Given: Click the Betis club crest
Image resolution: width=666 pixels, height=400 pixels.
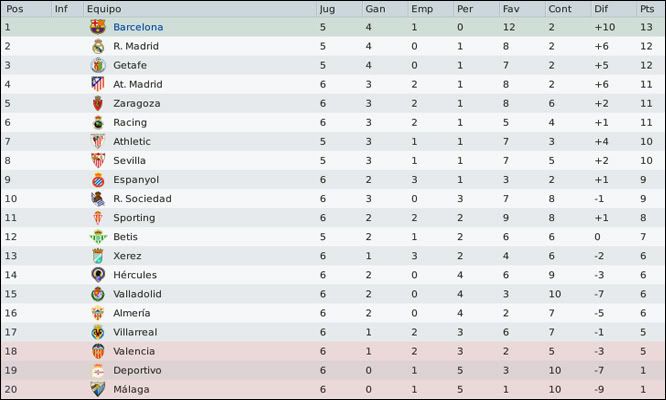Looking at the screenshot, I should [x=98, y=237].
